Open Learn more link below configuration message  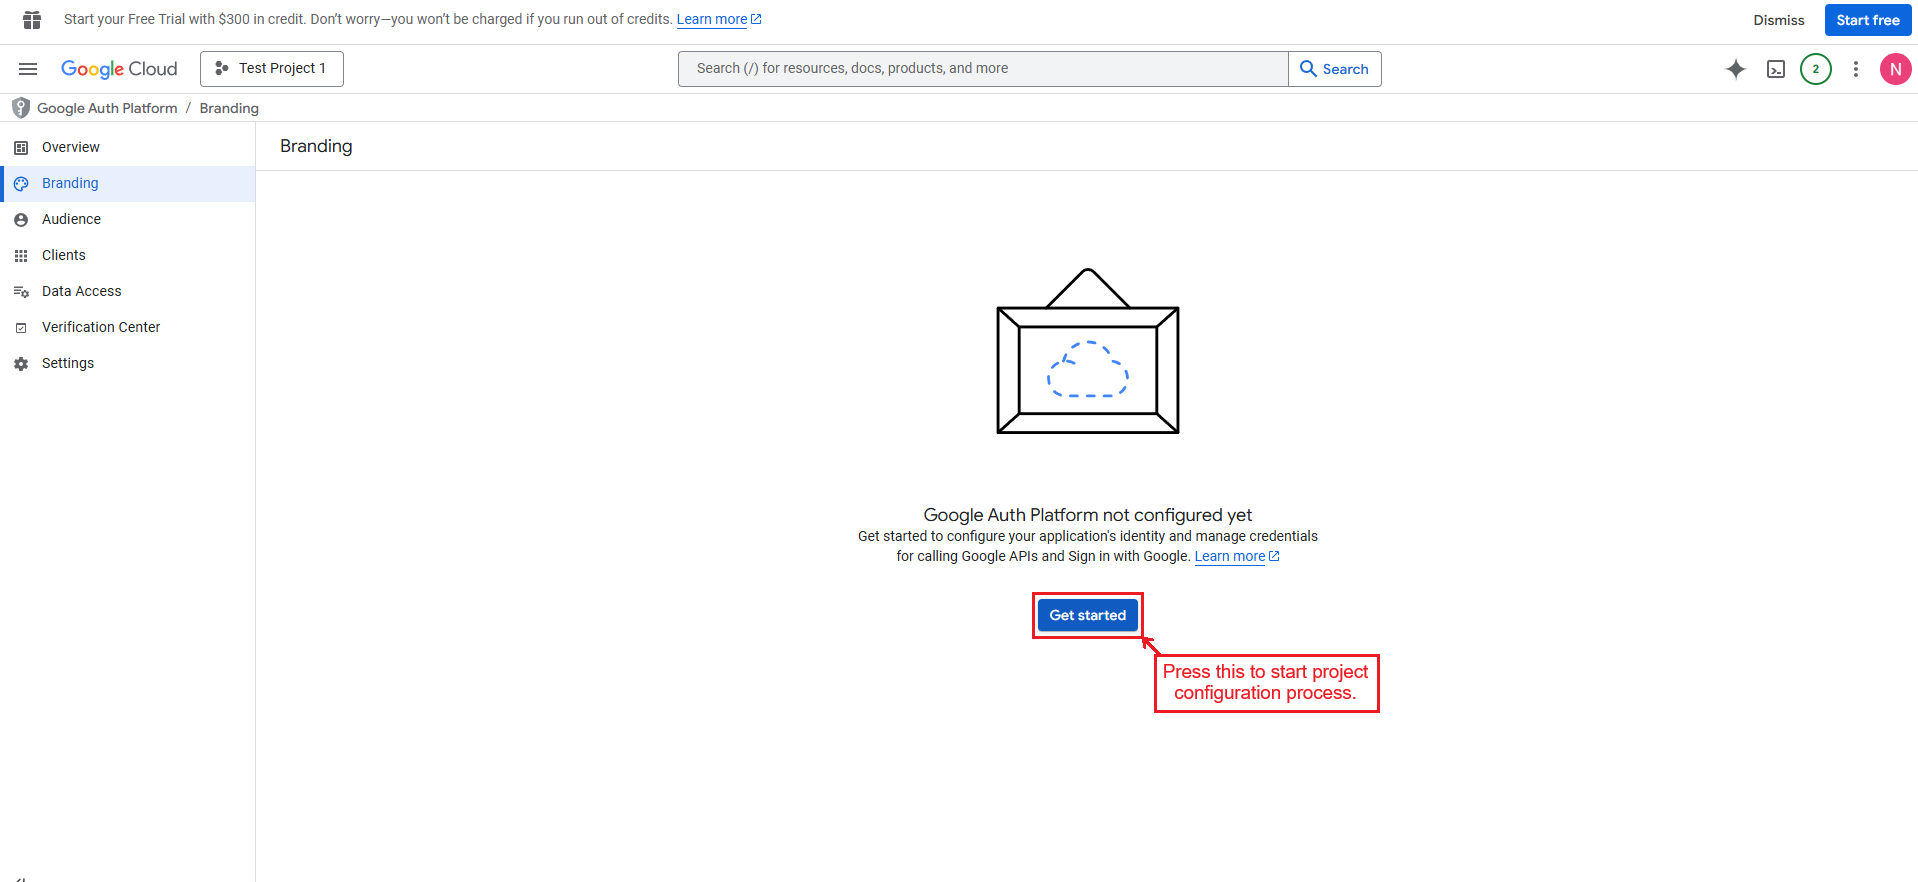[1230, 557]
